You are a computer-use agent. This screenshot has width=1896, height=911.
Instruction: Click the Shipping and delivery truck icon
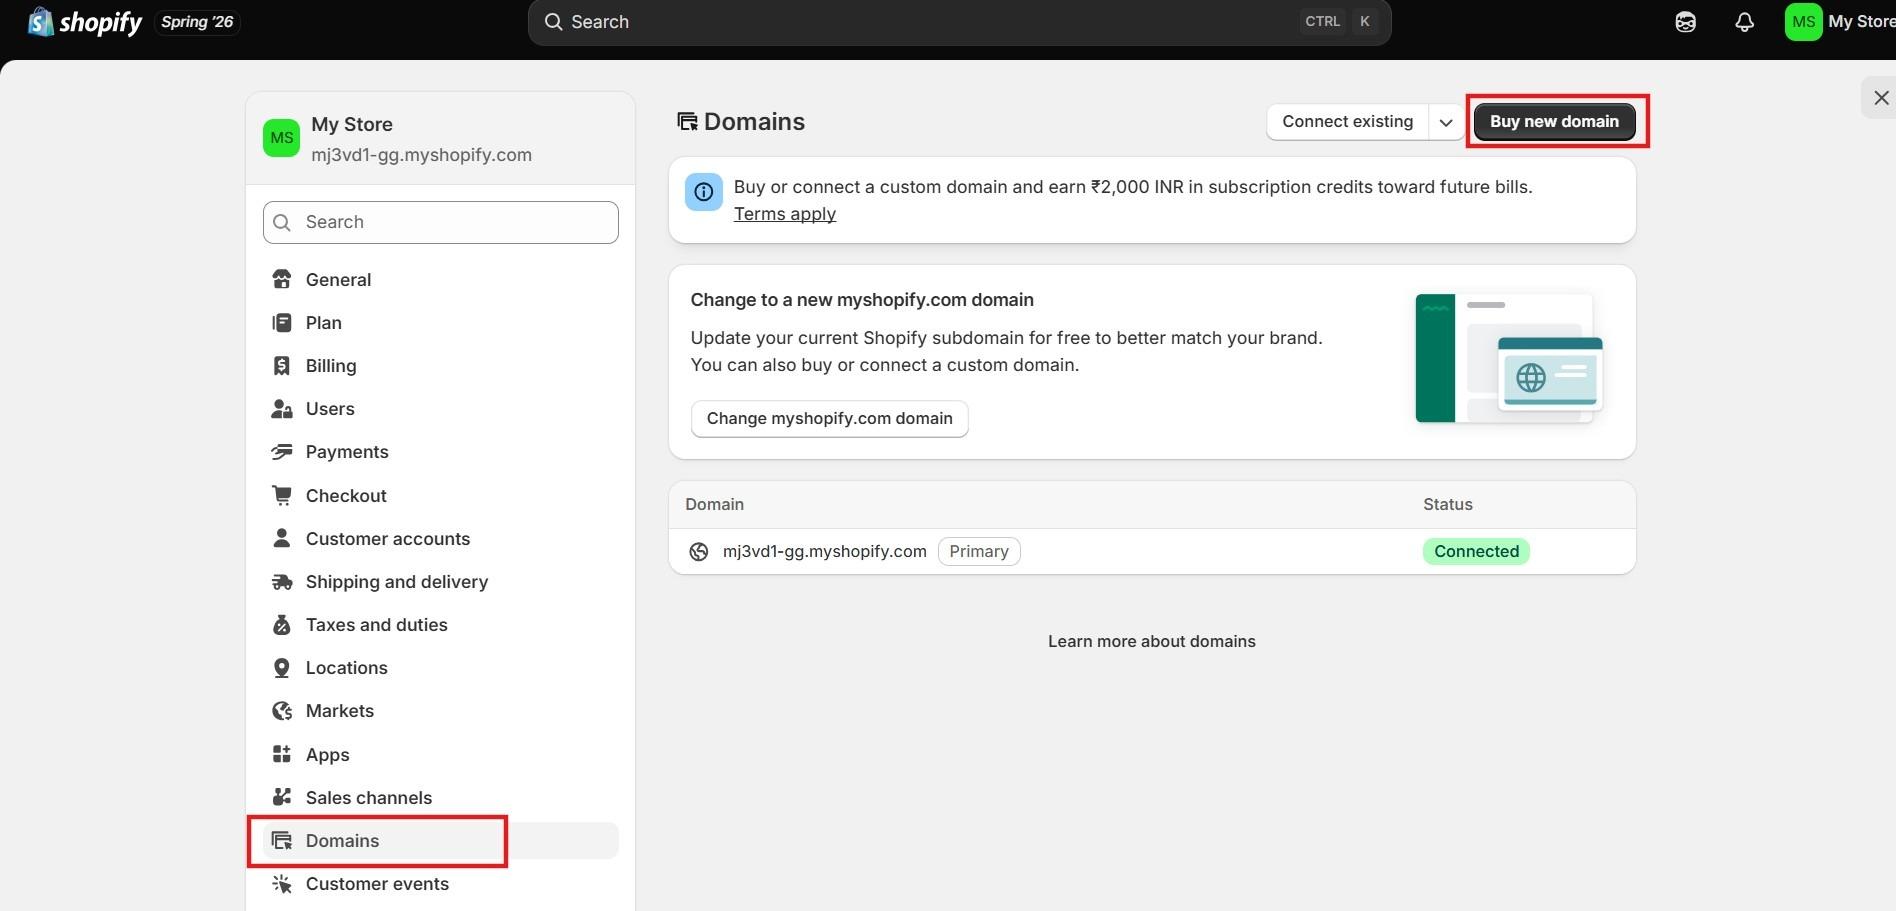click(282, 581)
